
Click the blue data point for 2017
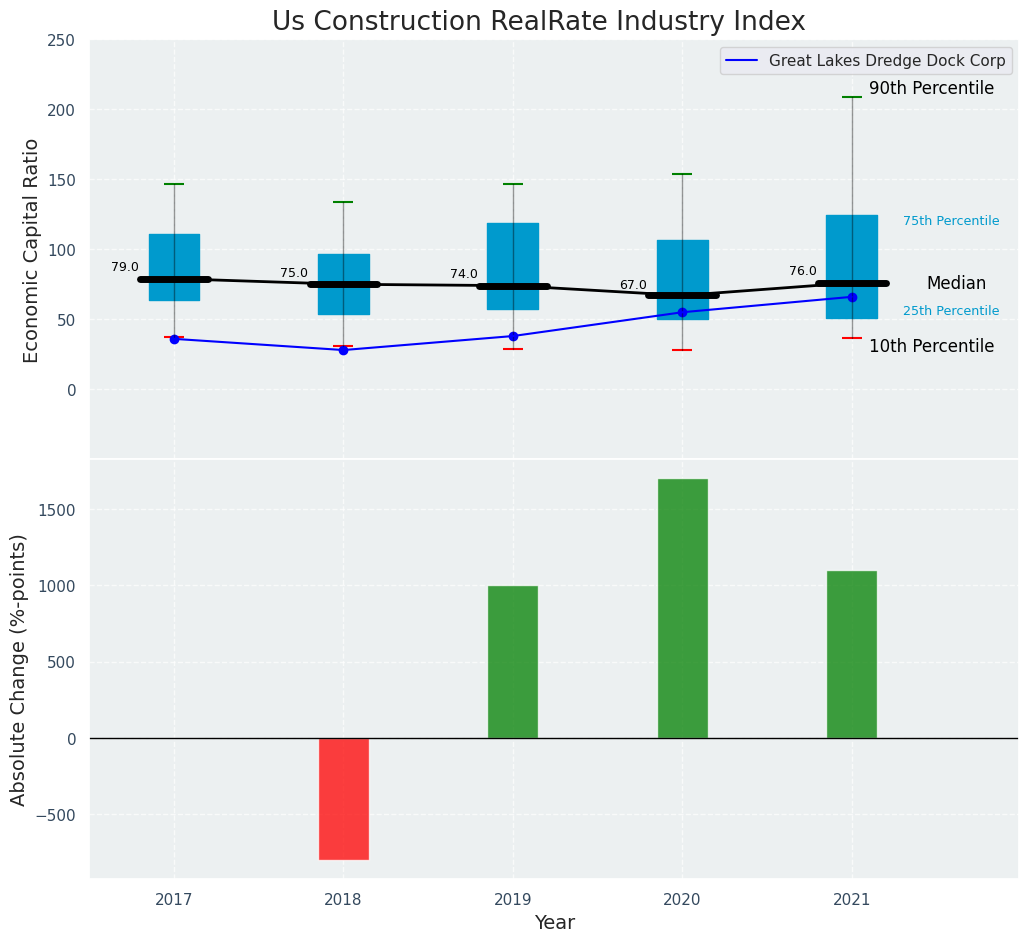pos(174,339)
